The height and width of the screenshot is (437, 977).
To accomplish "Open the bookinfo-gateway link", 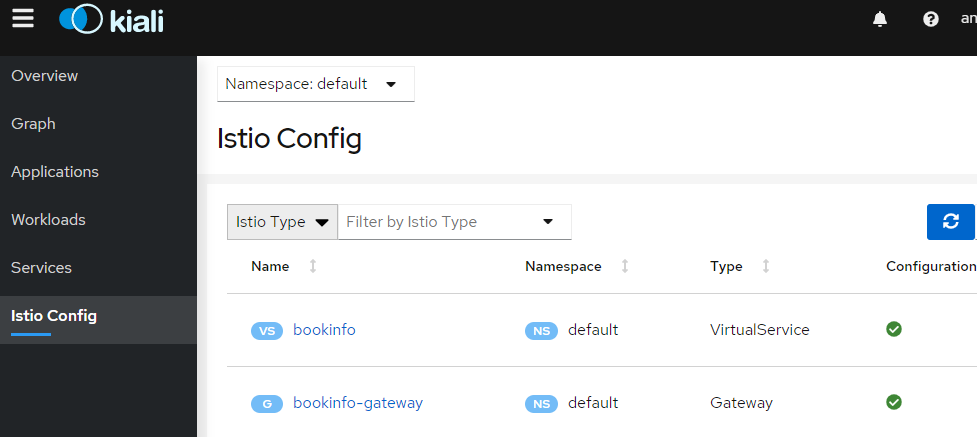I will [358, 403].
